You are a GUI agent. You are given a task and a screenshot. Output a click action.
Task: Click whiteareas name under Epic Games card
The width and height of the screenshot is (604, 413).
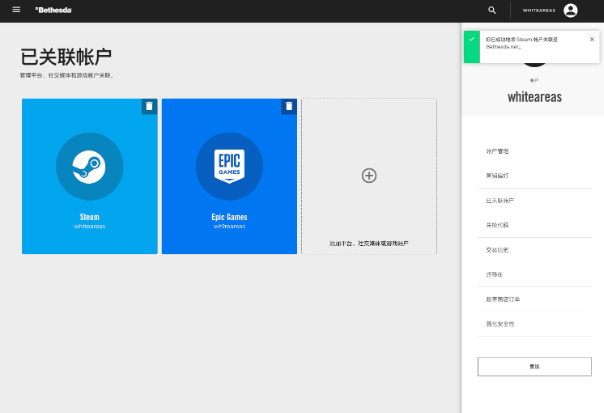click(x=230, y=226)
